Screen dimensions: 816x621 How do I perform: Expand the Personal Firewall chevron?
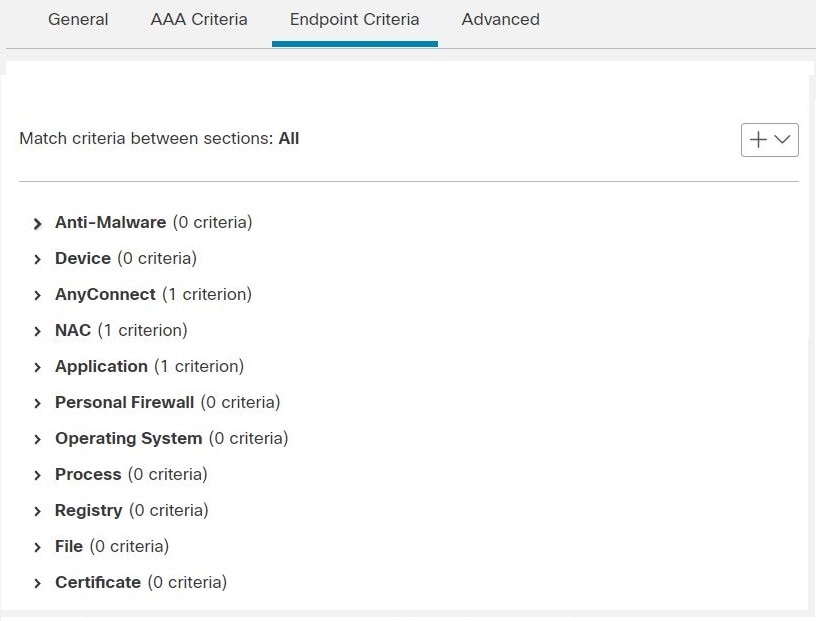37,403
